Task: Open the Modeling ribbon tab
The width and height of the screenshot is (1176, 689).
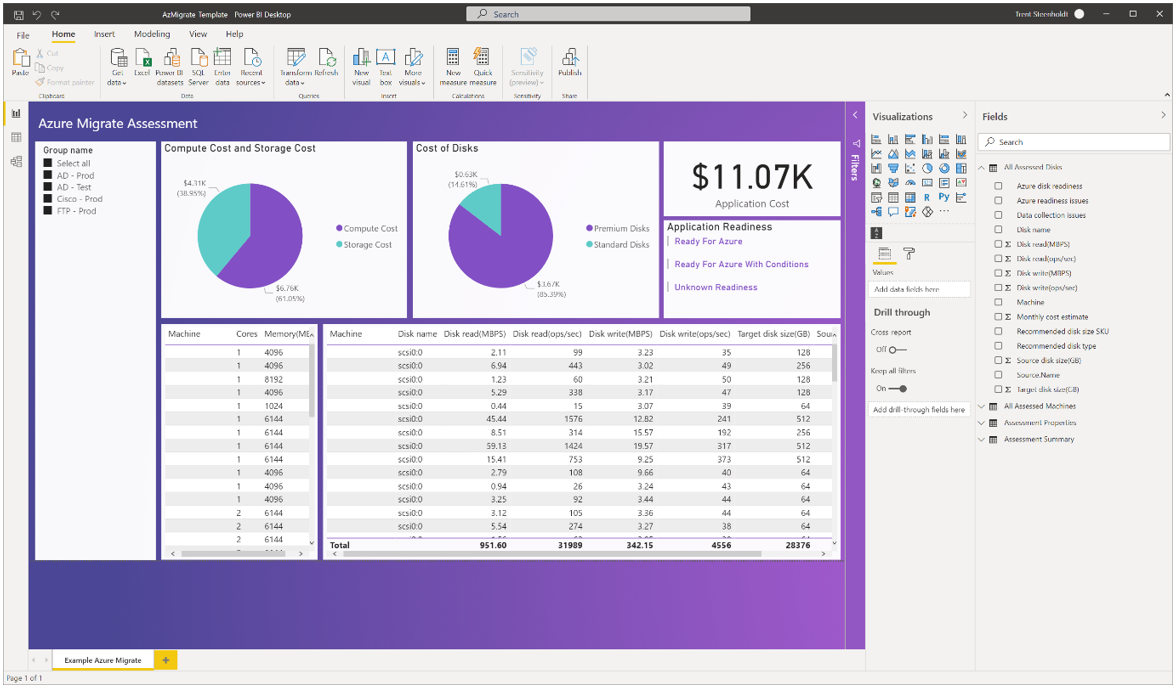Action: pyautogui.click(x=152, y=34)
